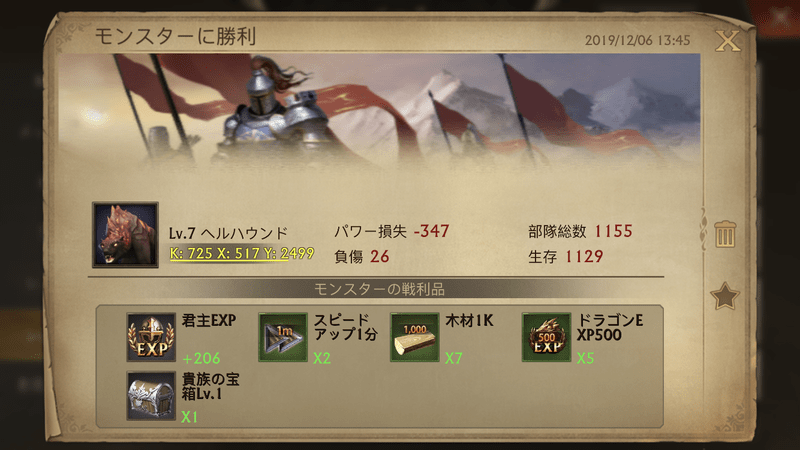Click the モンスターに勝利 report title

175,36
